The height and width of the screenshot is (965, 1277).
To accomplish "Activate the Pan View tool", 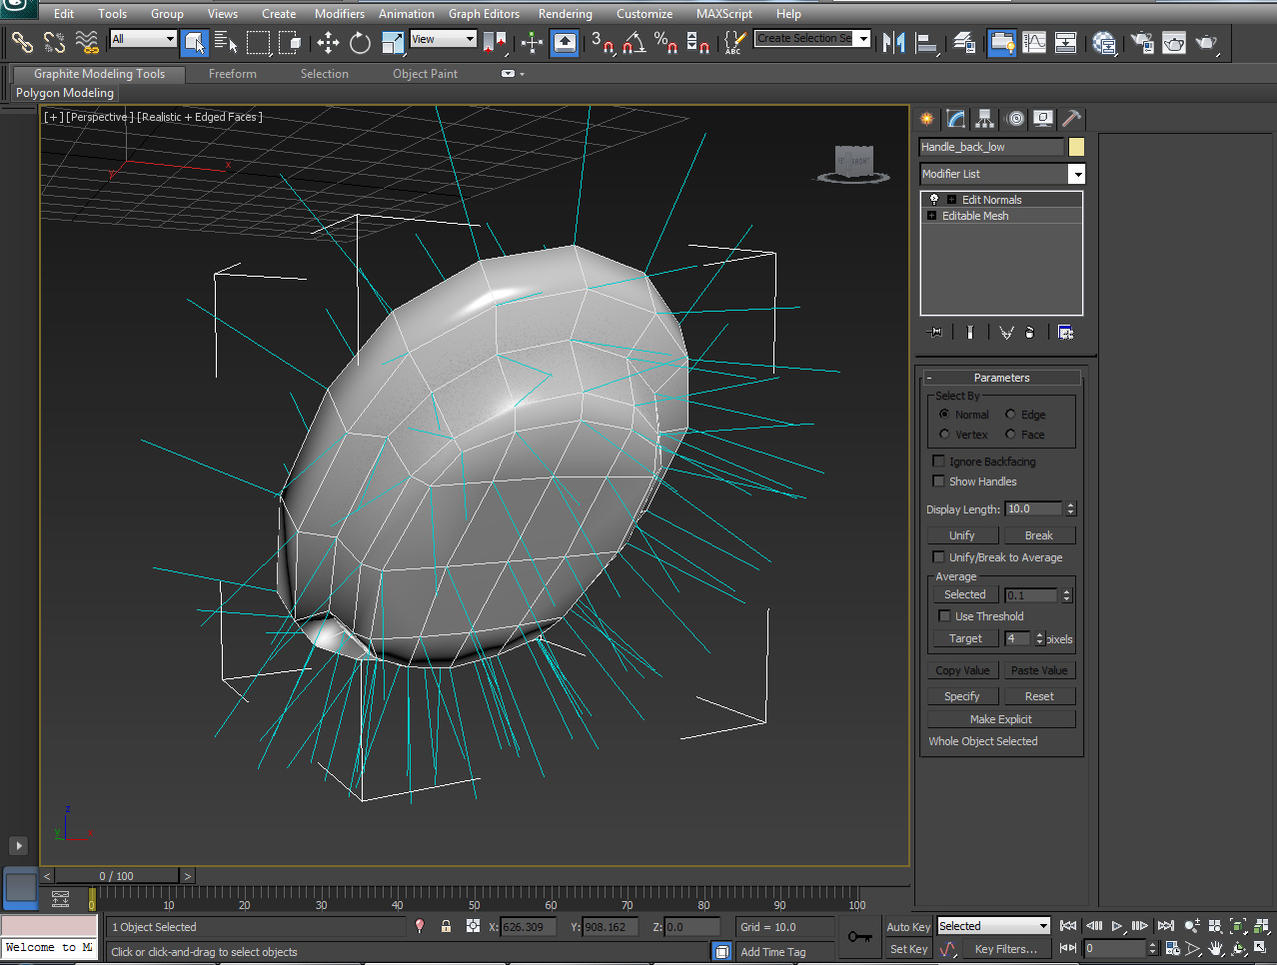I will [x=1214, y=948].
